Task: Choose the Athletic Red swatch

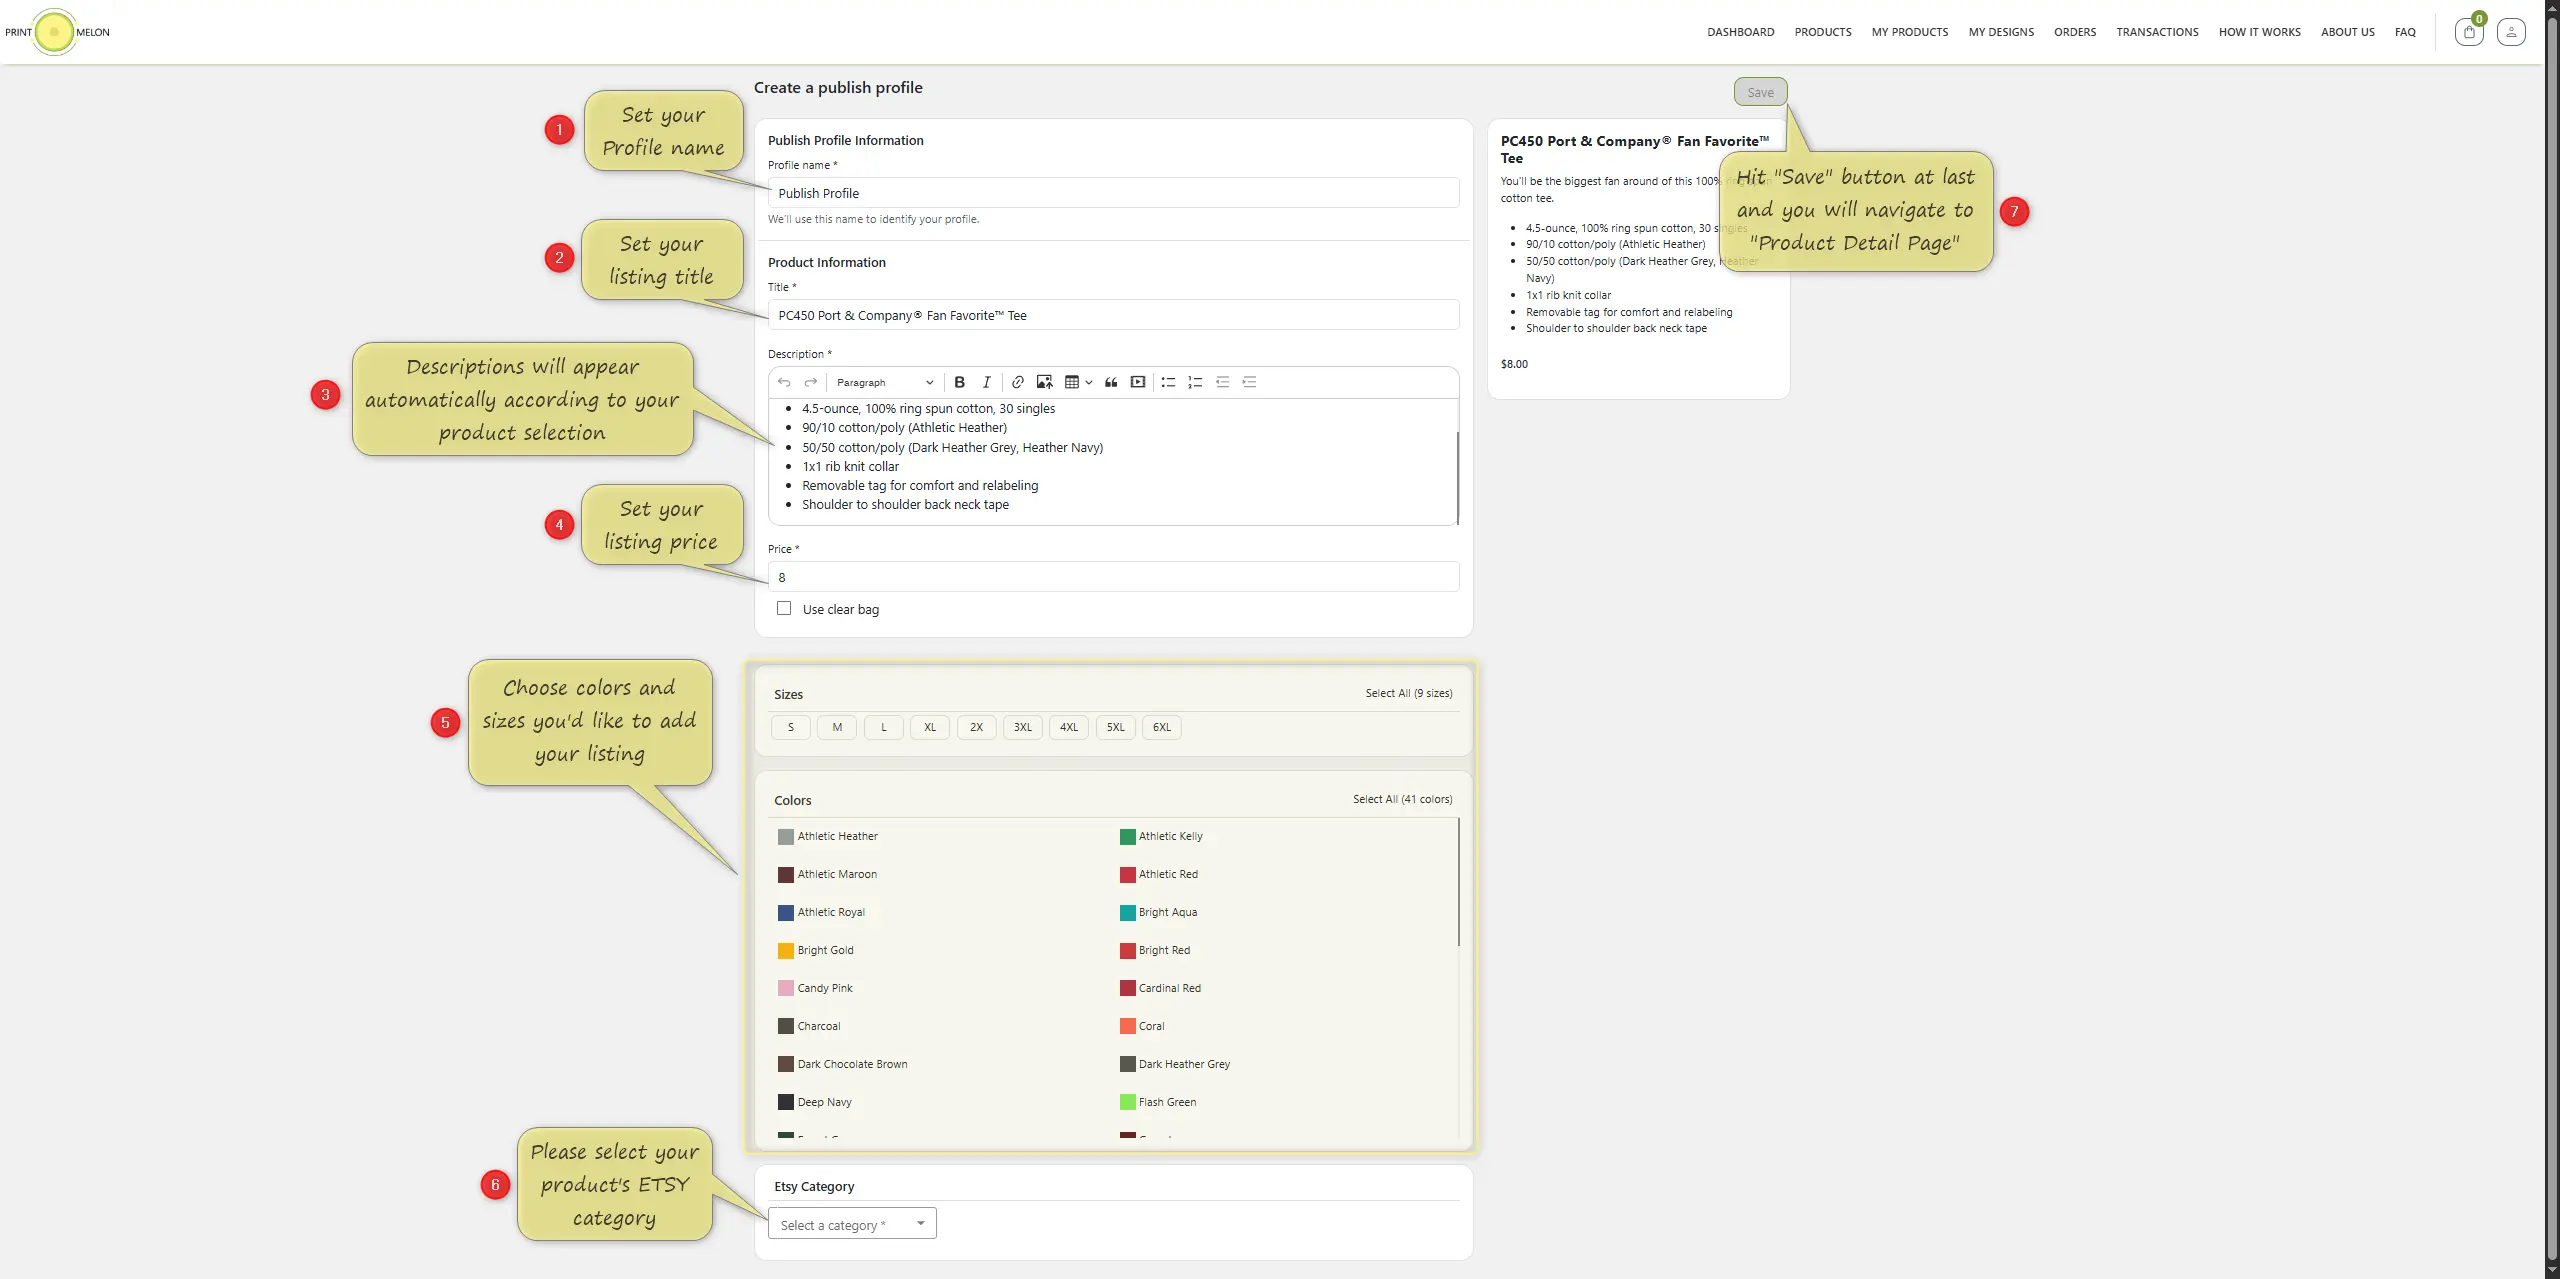Action: click(1128, 875)
